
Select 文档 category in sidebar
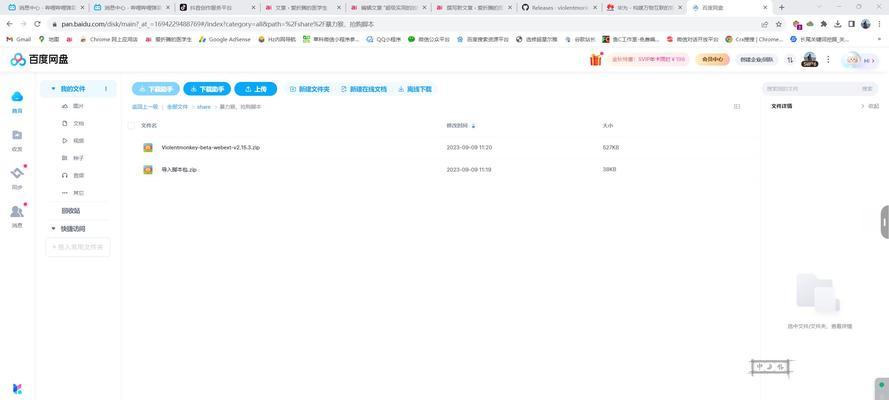[73, 124]
